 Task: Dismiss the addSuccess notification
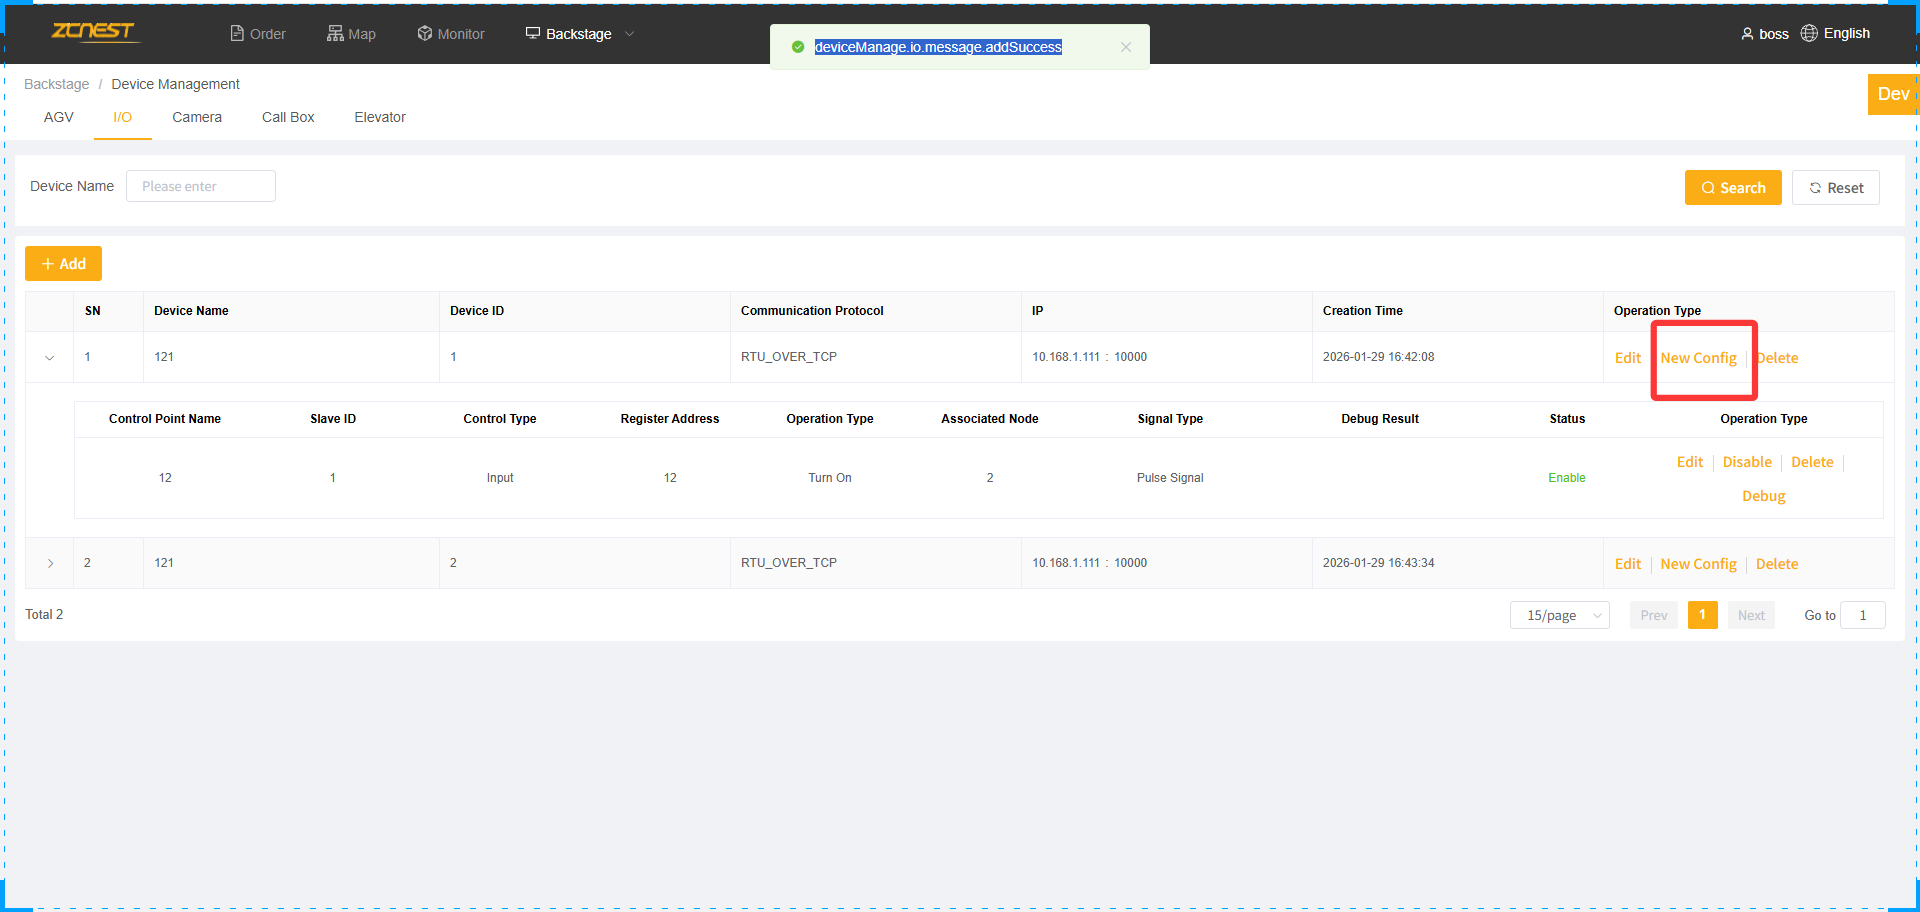pyautogui.click(x=1126, y=47)
